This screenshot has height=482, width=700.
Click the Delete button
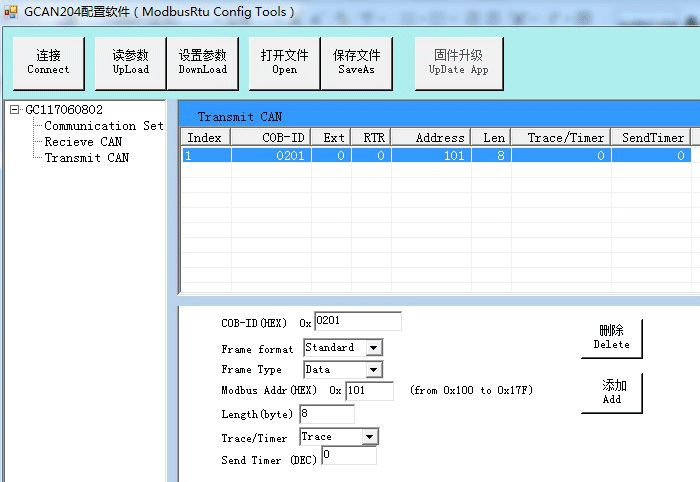point(611,338)
